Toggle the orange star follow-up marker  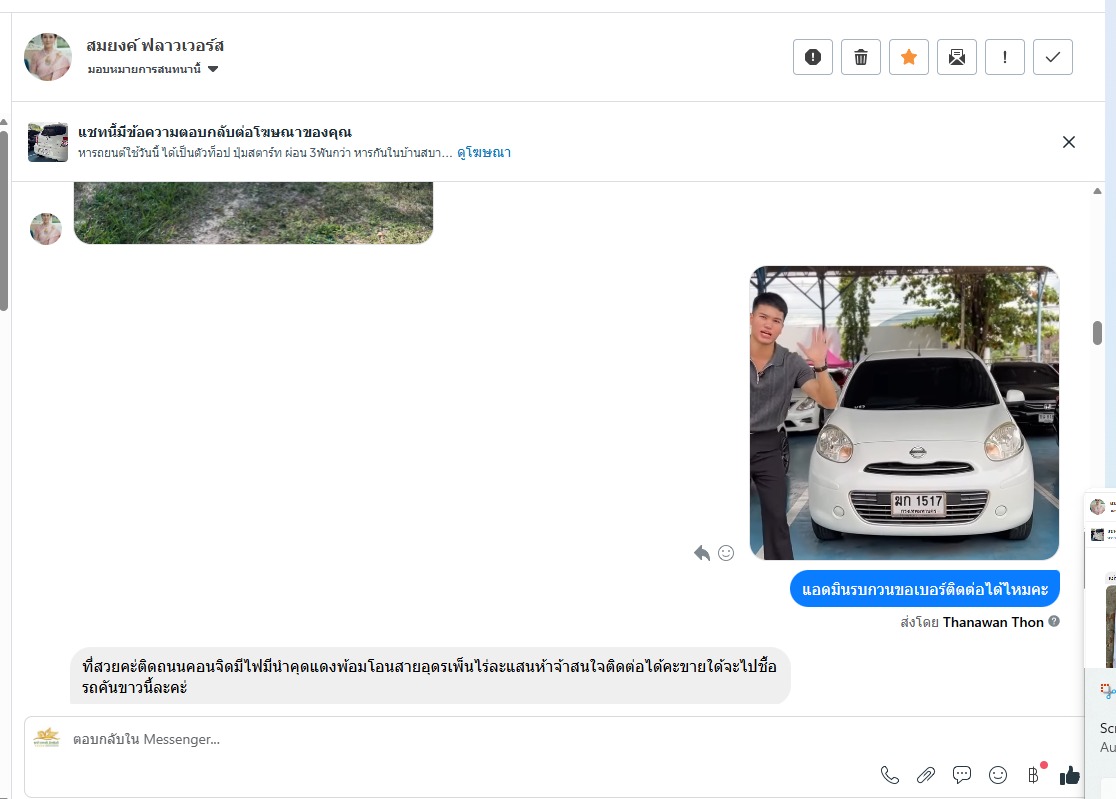coord(909,57)
